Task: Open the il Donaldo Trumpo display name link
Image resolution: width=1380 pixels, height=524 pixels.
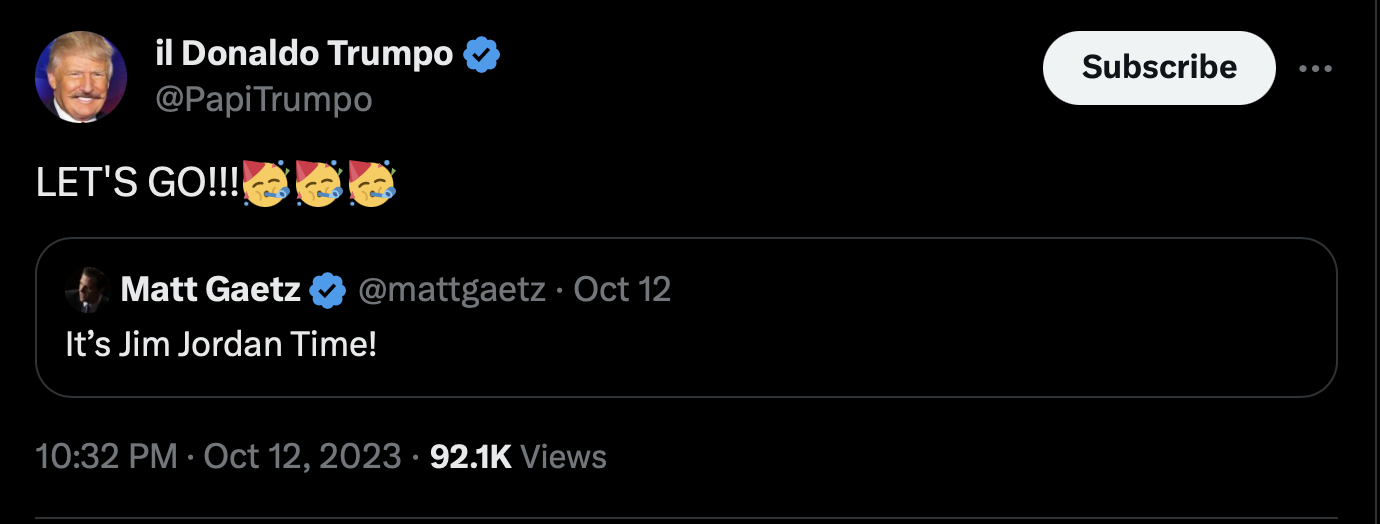Action: tap(304, 54)
